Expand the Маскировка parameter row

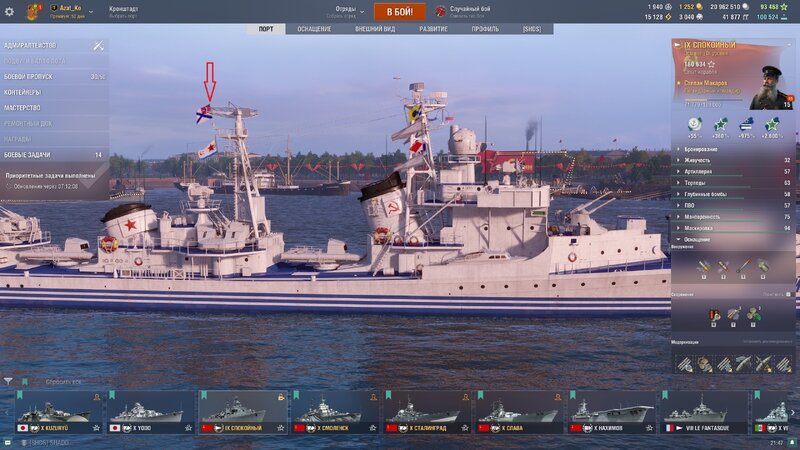(x=733, y=228)
